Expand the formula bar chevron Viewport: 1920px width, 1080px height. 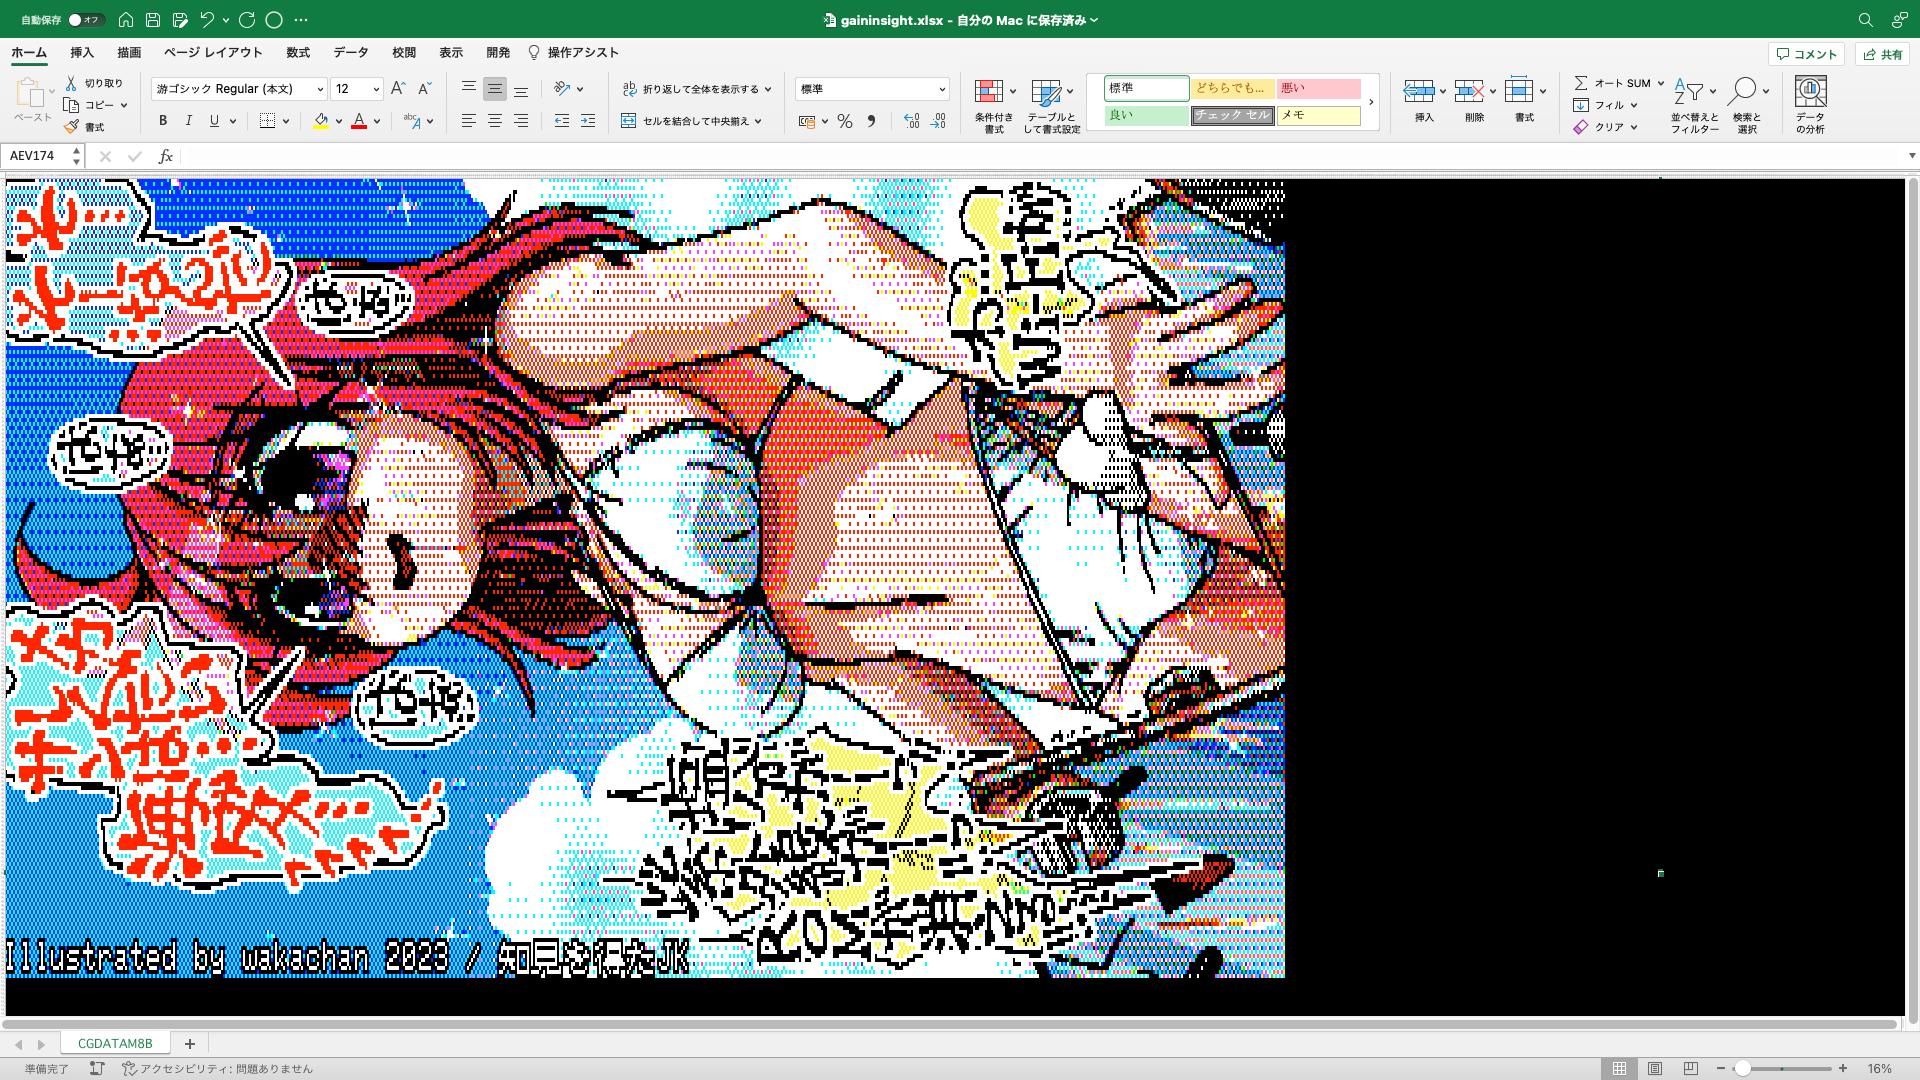click(1912, 156)
